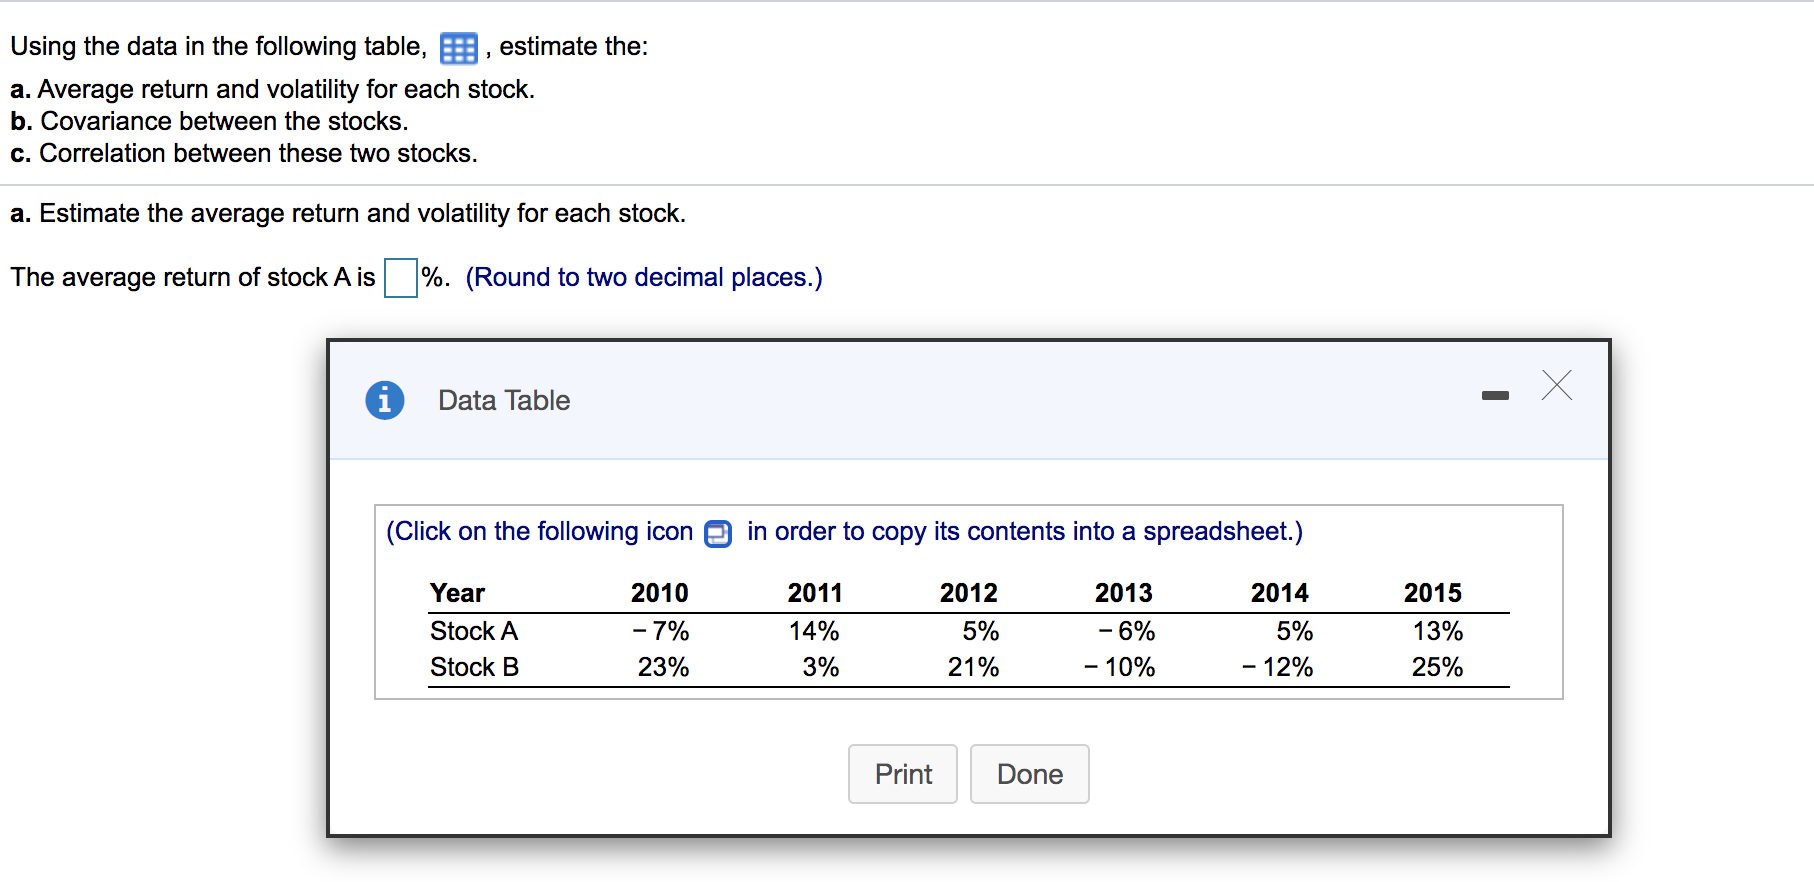1814x882 pixels.
Task: Click the minimize dash on the Data Table dialog
Action: pos(1495,396)
